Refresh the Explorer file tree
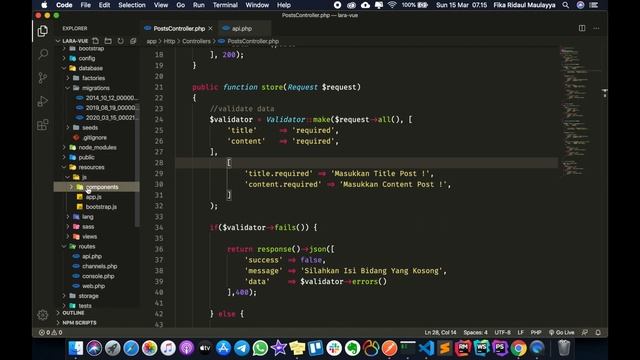 [120, 41]
